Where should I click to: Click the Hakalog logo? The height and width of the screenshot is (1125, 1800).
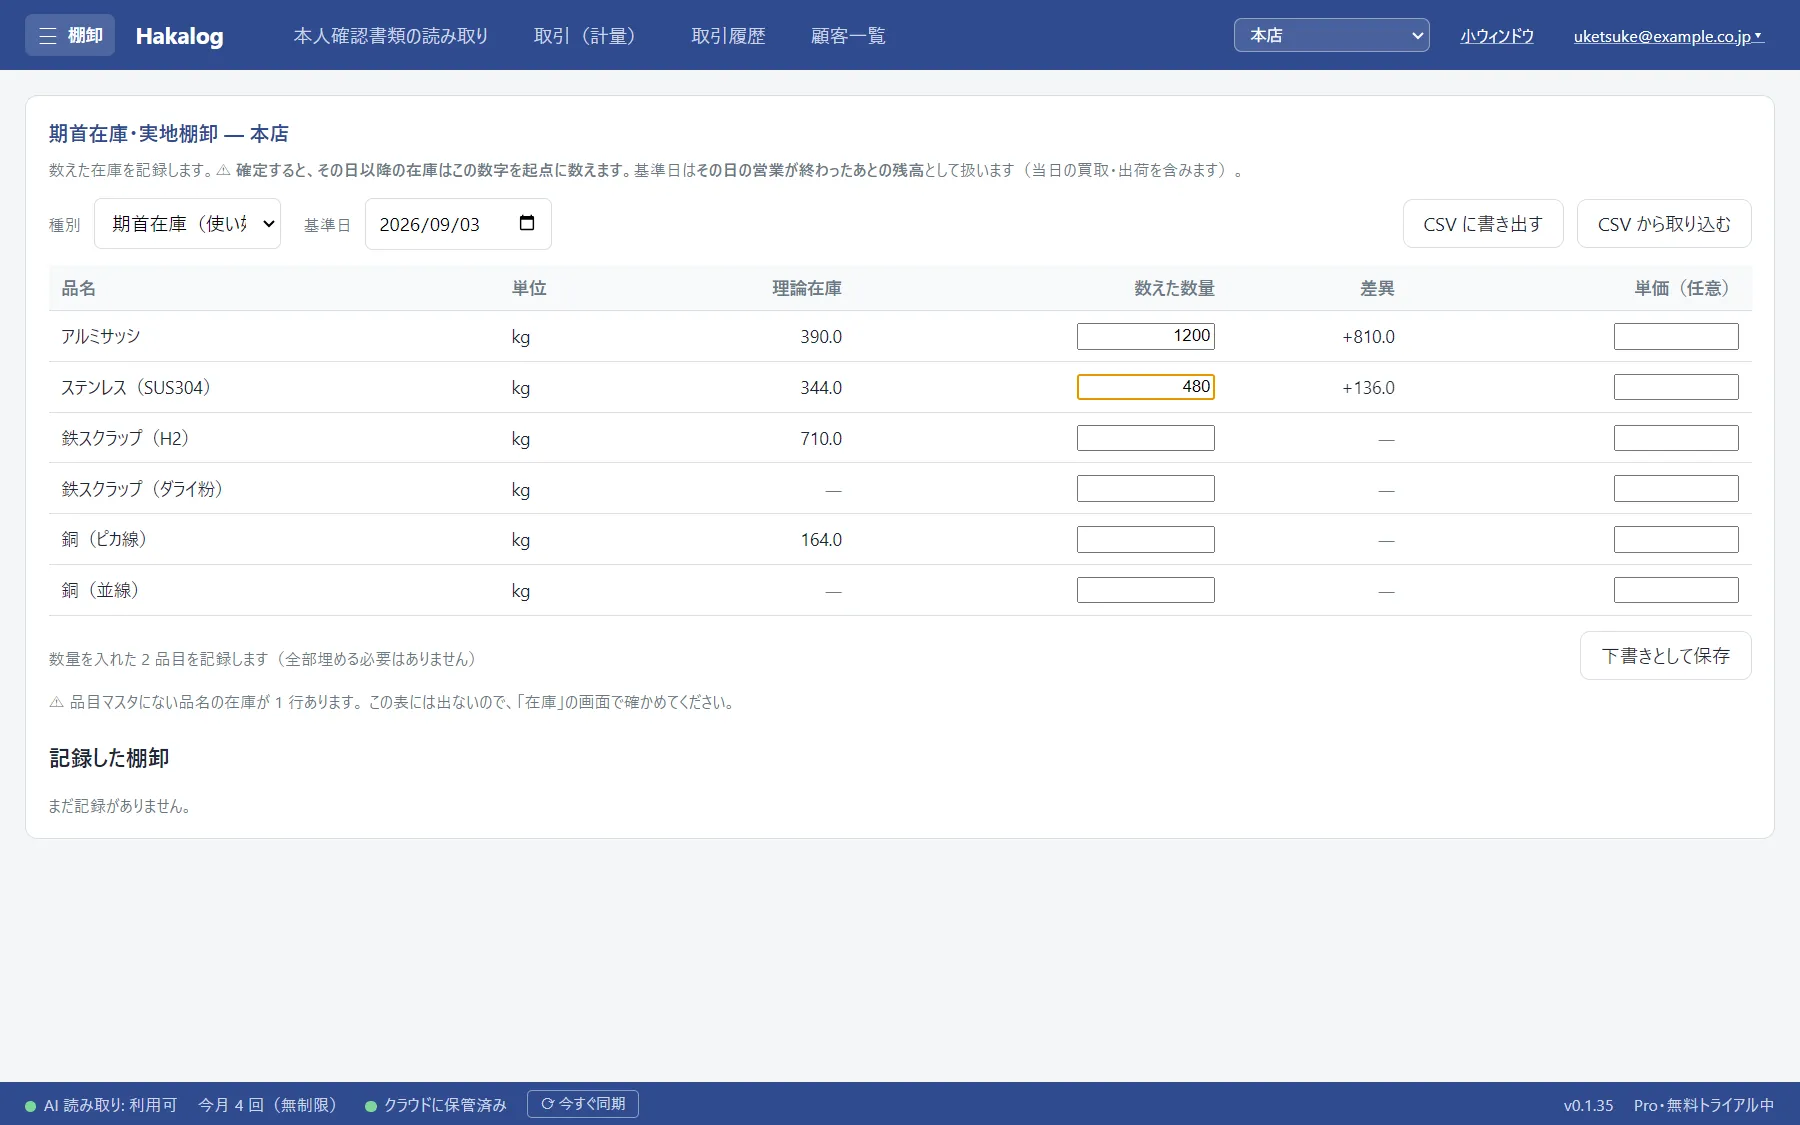pos(180,36)
